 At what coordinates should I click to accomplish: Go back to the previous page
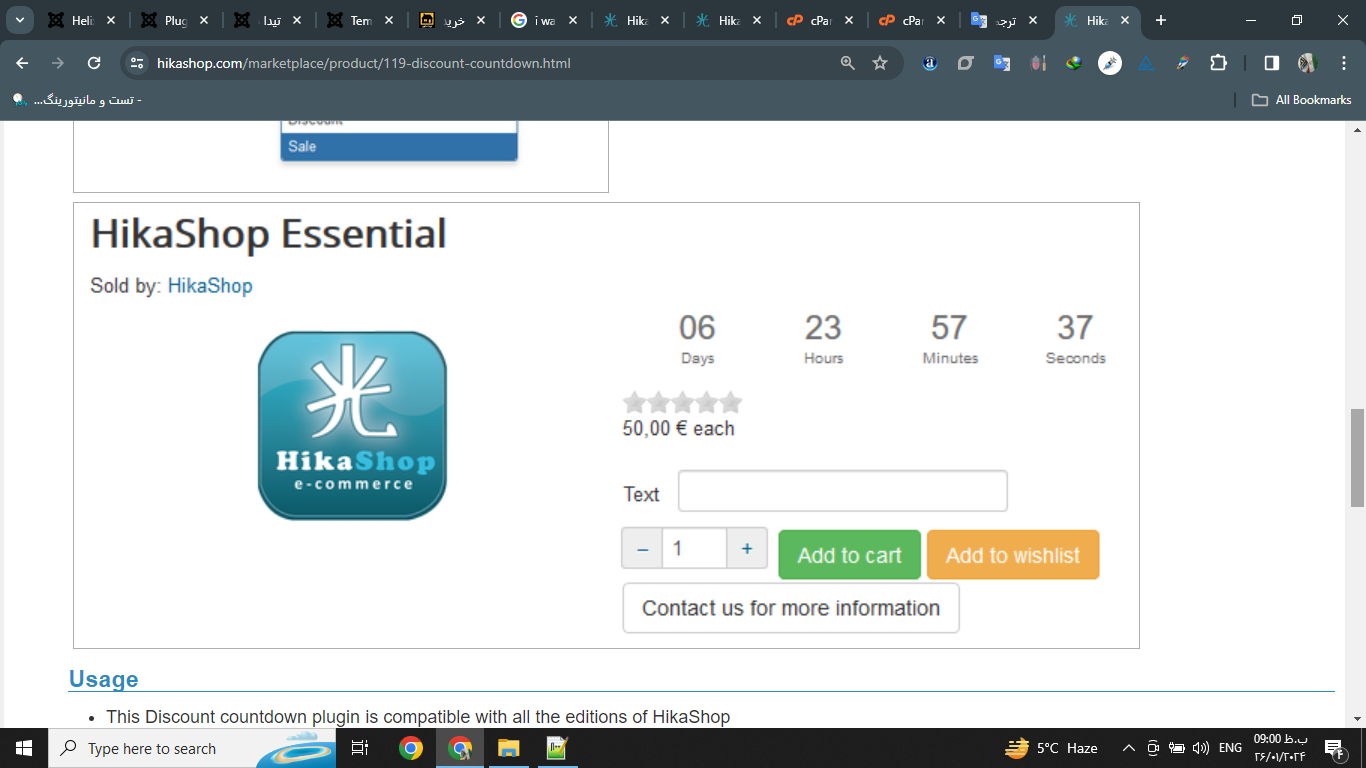point(22,63)
